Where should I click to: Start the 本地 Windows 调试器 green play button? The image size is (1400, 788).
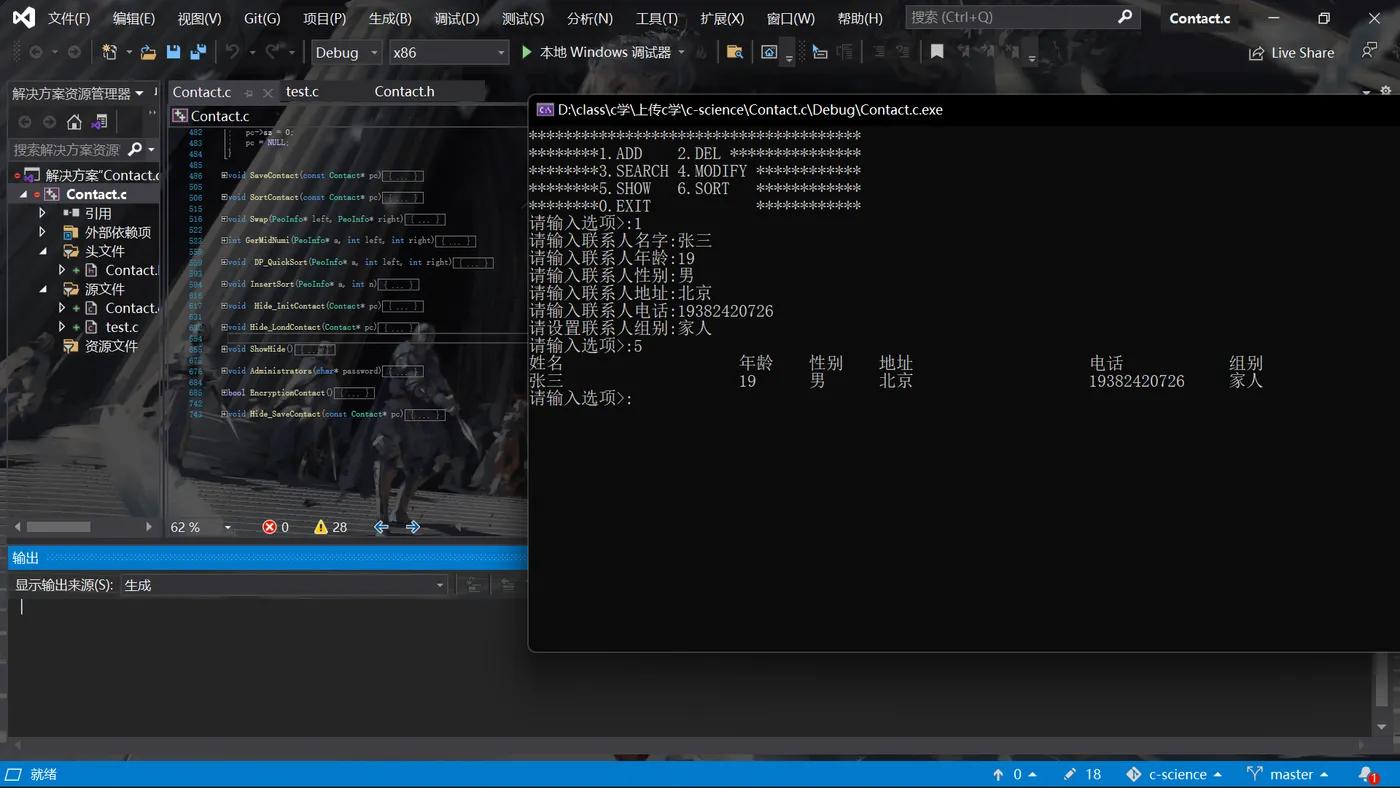point(527,52)
